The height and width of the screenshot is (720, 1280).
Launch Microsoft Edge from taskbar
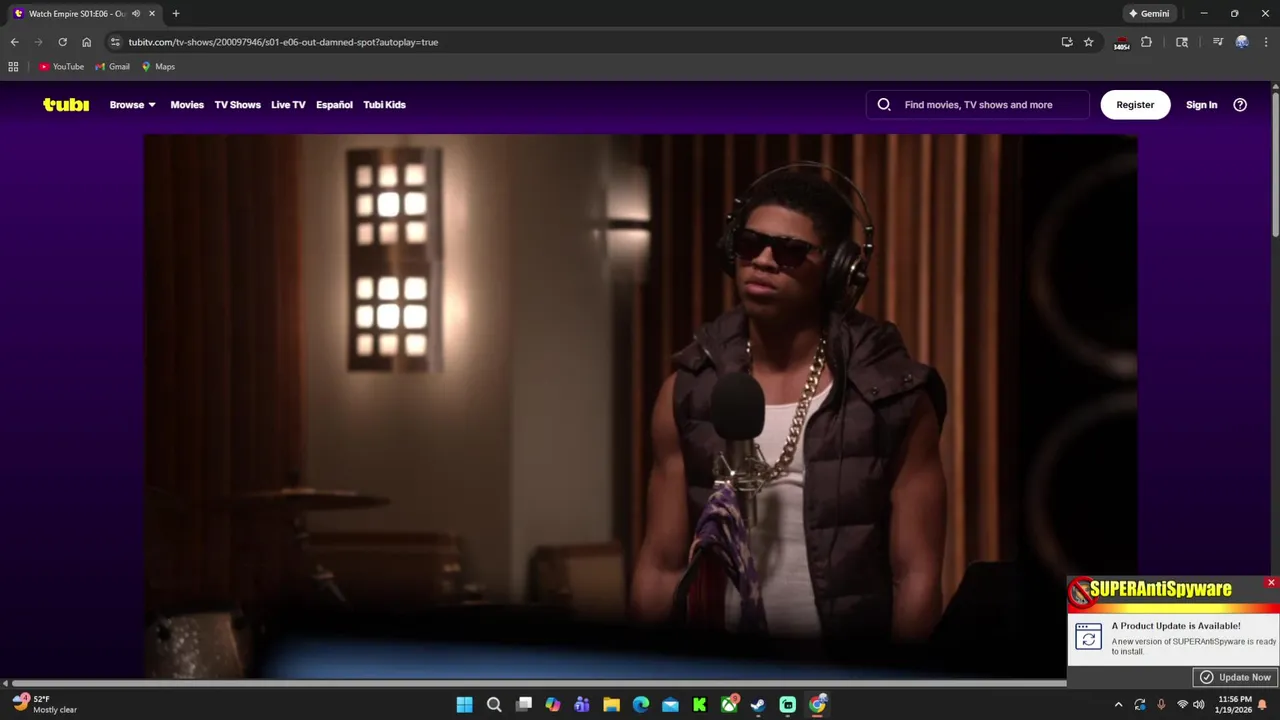point(641,705)
